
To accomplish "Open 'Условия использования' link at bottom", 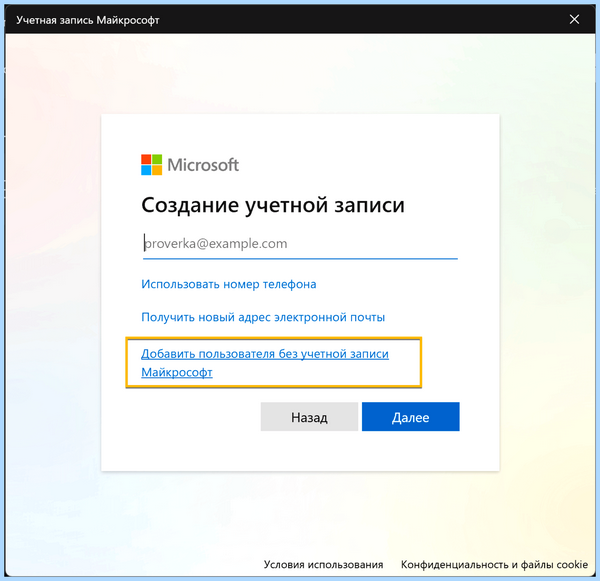I will tap(323, 565).
